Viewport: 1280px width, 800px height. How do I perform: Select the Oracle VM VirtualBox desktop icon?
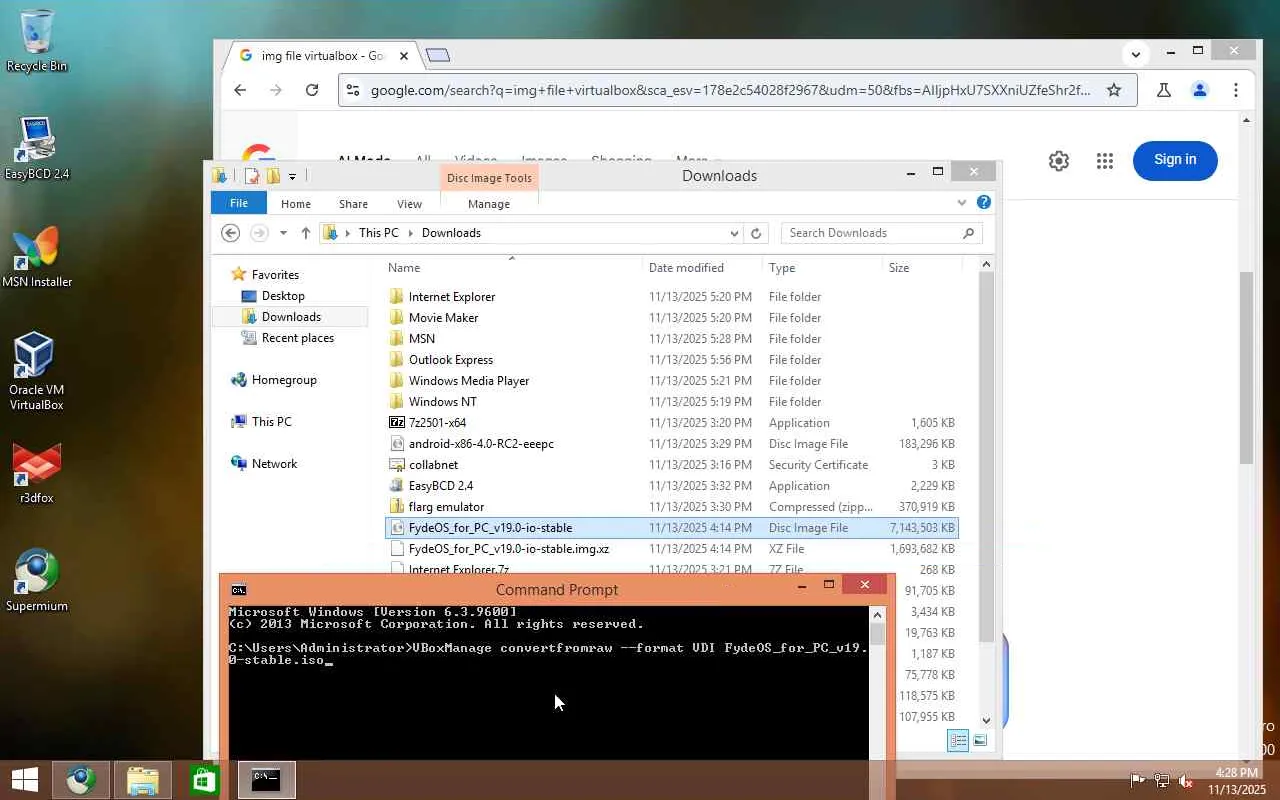pos(36,371)
